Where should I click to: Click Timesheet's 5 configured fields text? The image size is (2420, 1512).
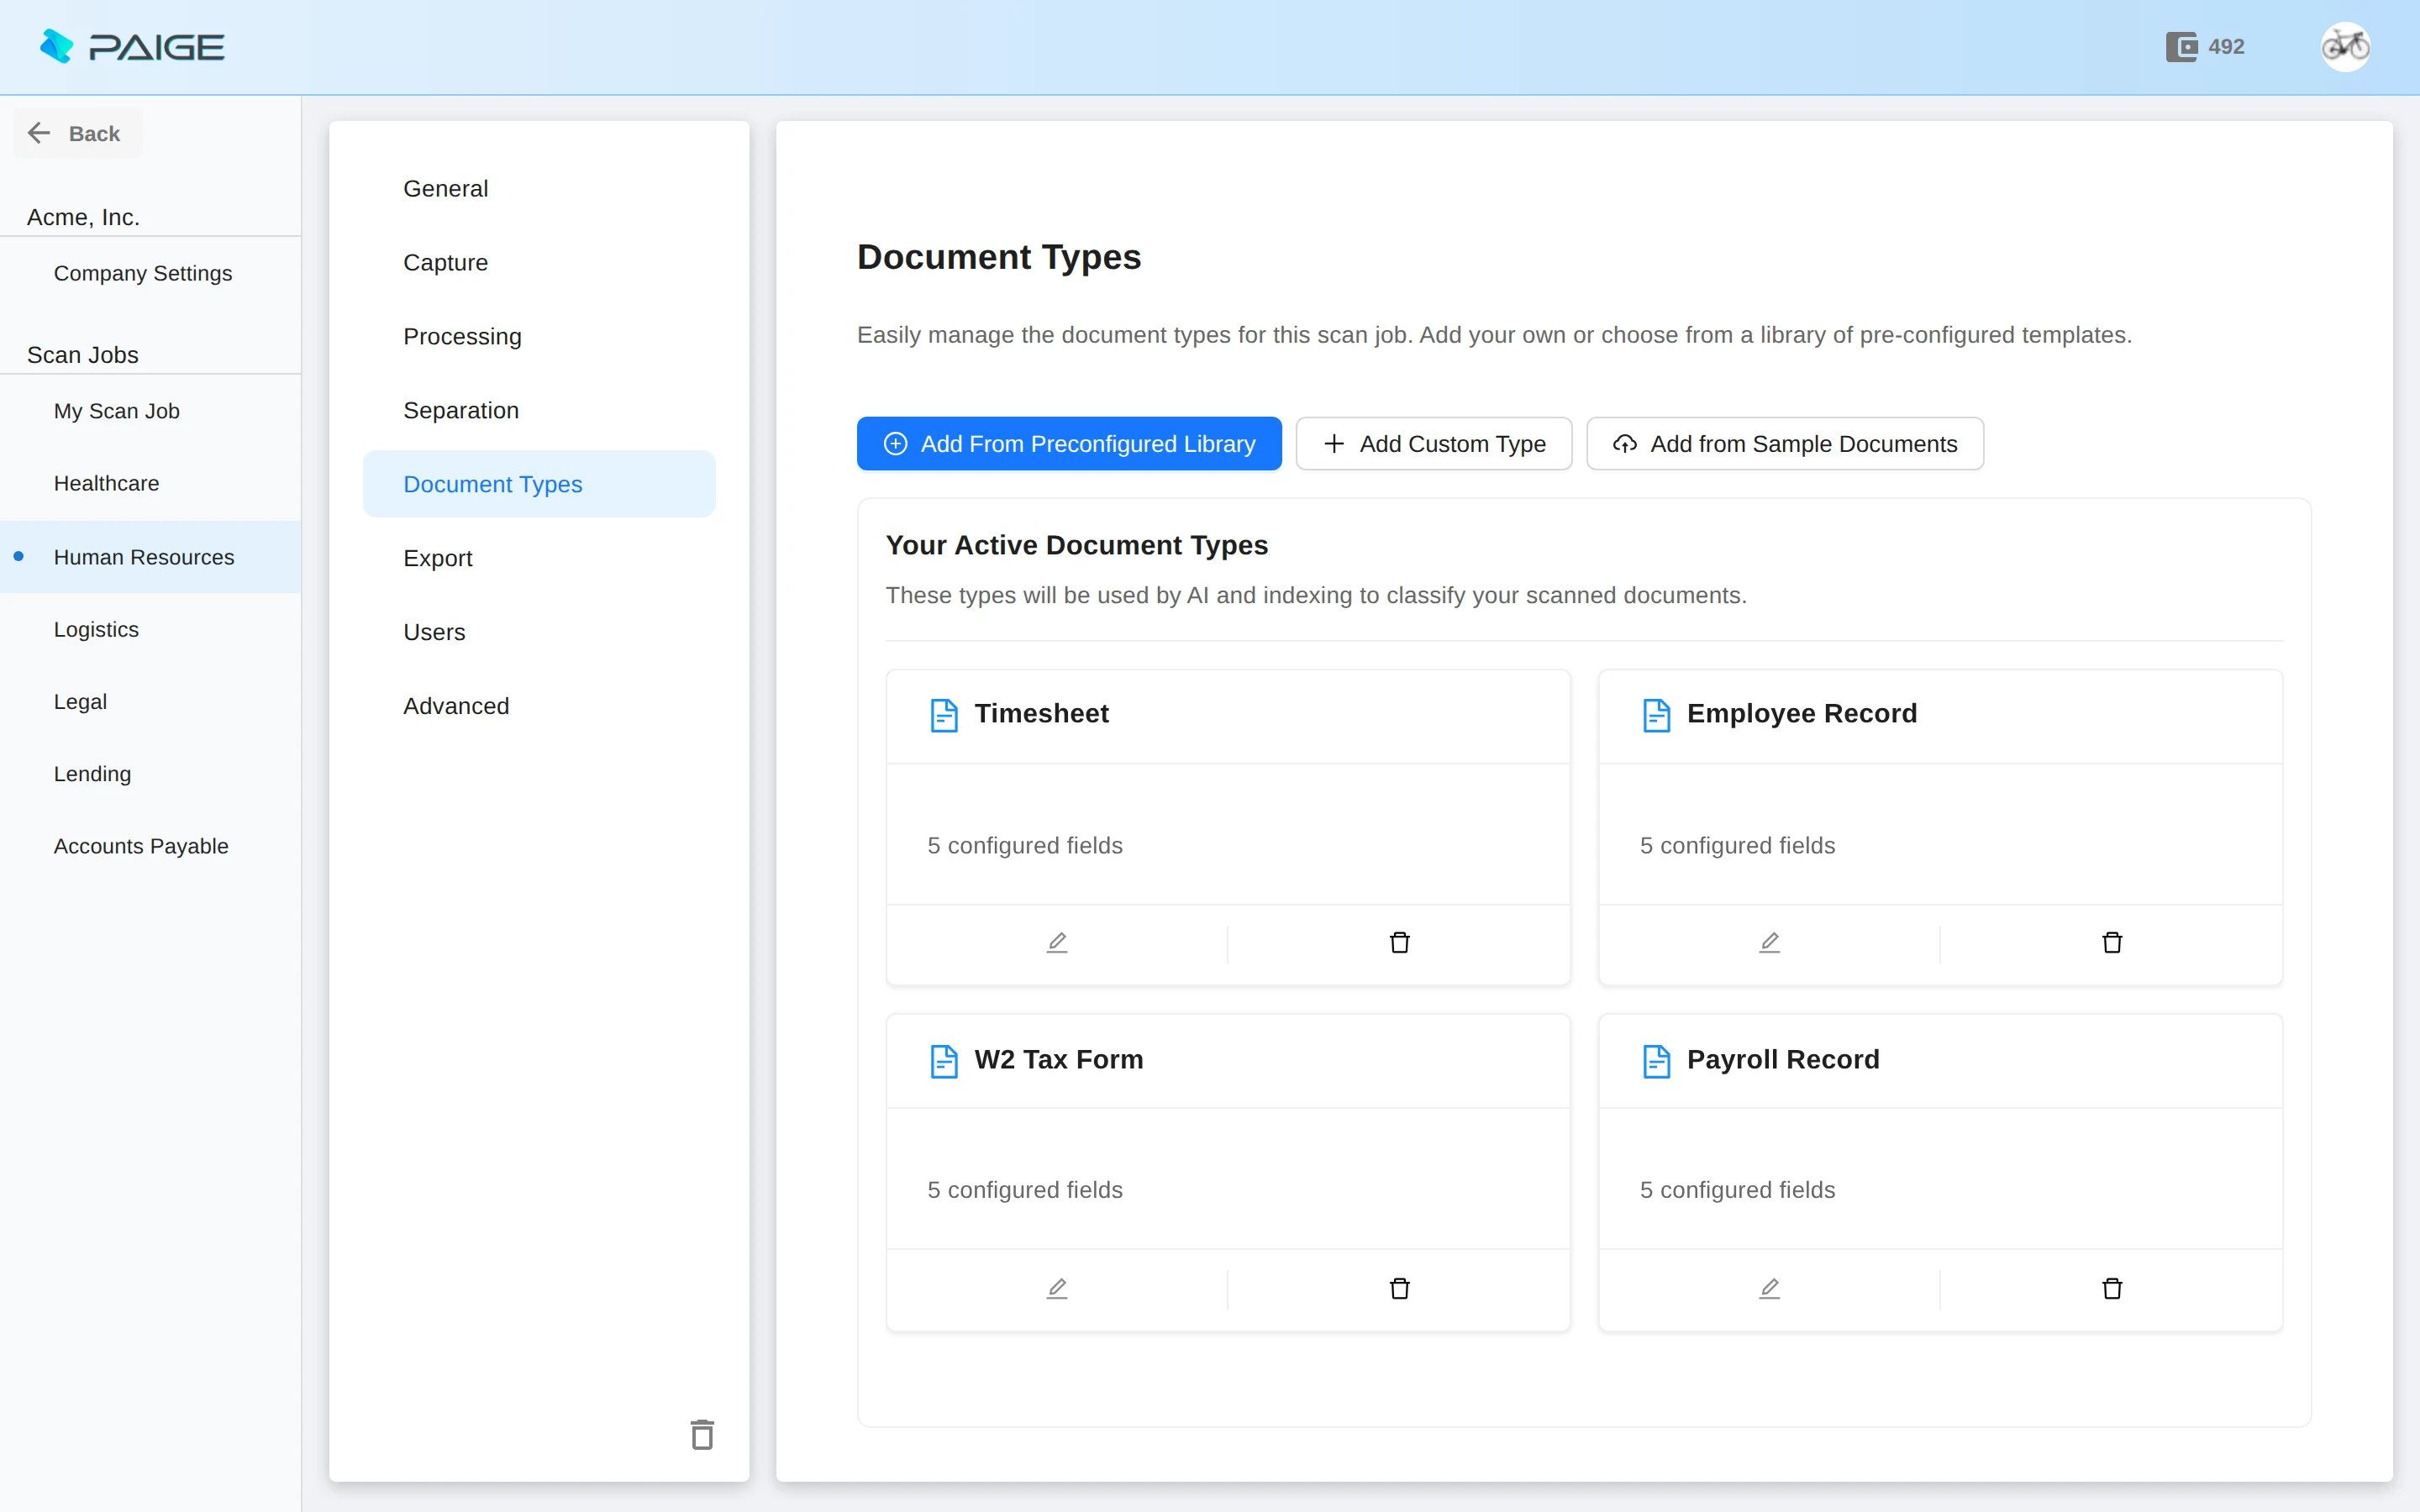tap(1025, 846)
